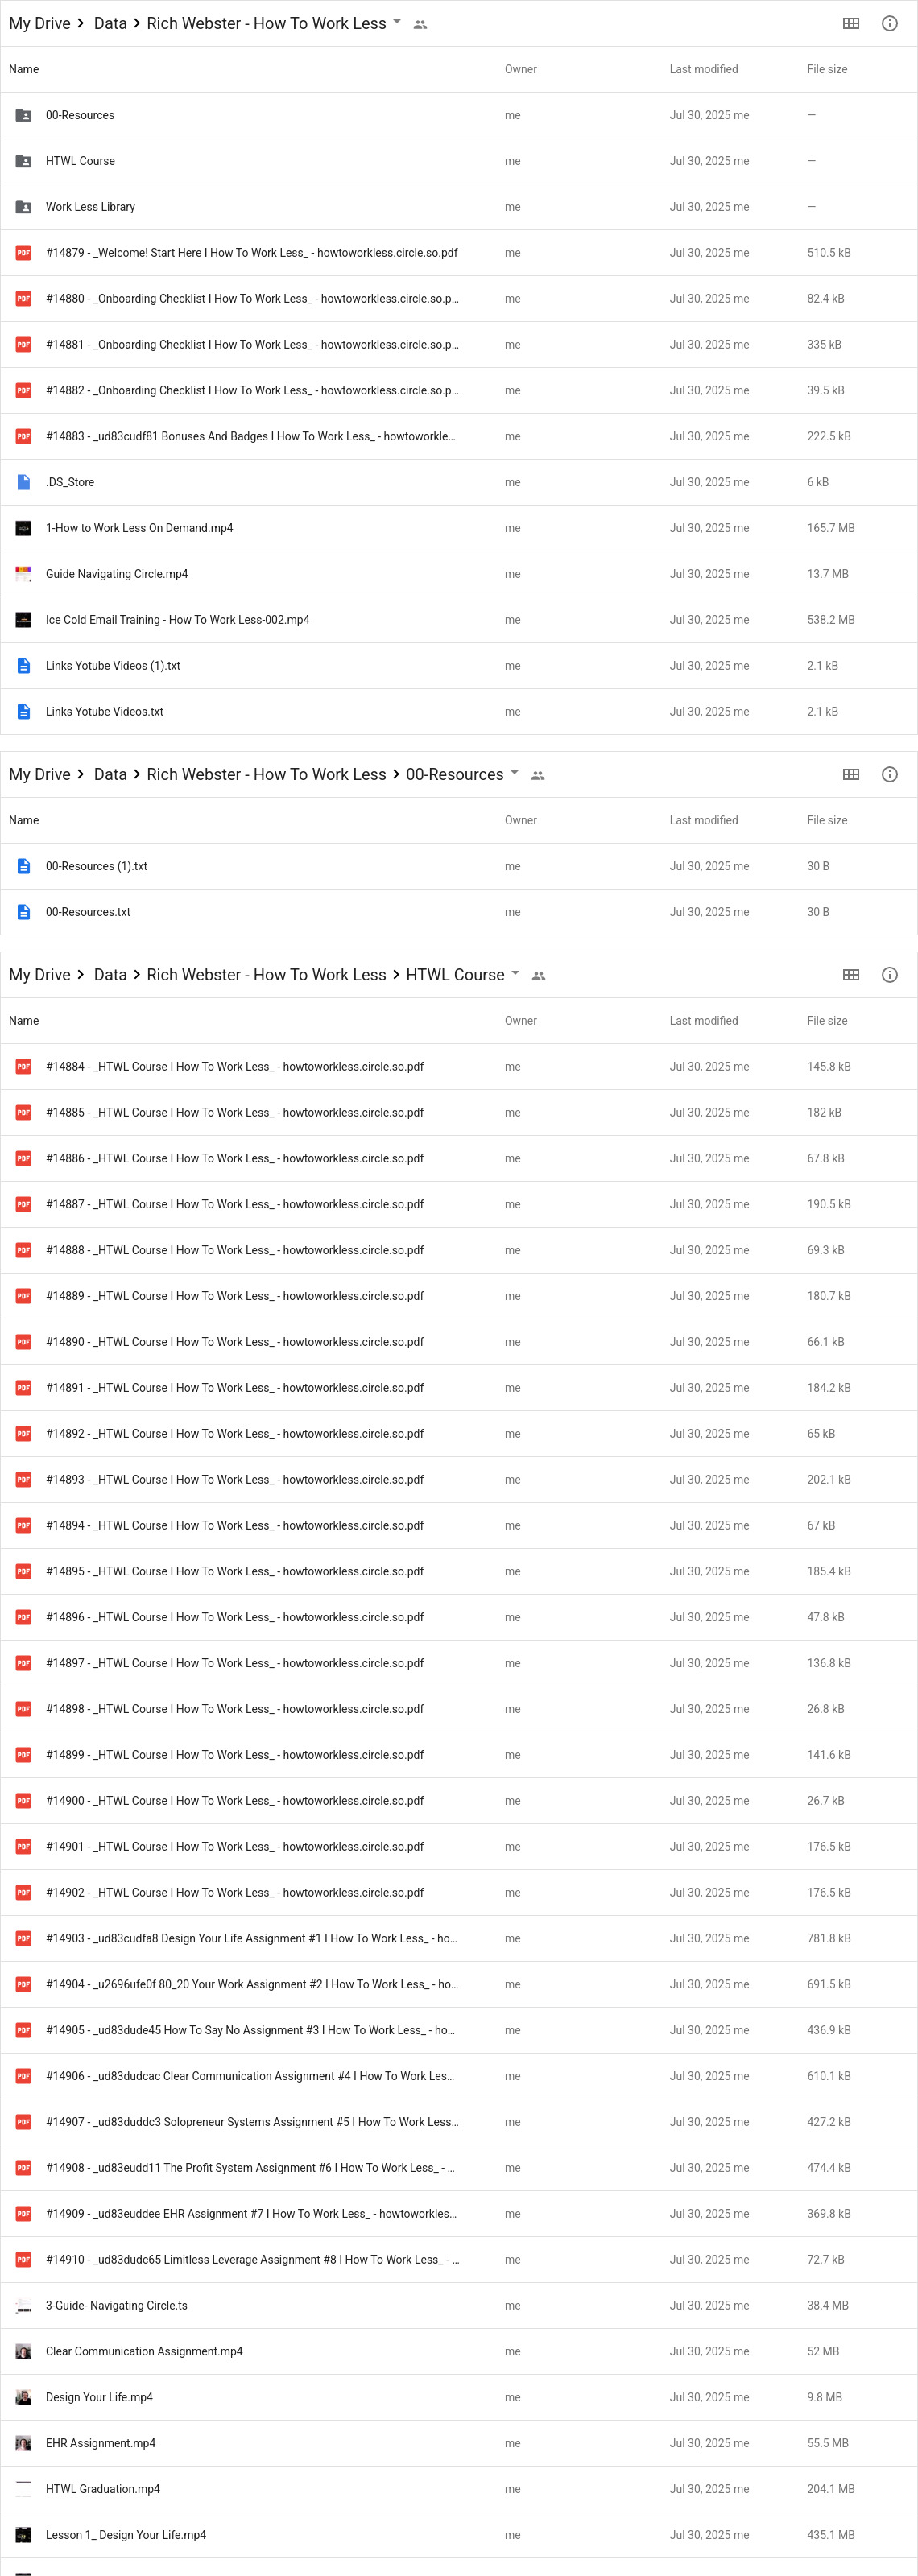Viewport: 918px width, 2576px height.
Task: Select '#14907 - Solopreneur Systems Assignment #5' file
Action: (x=252, y=2122)
